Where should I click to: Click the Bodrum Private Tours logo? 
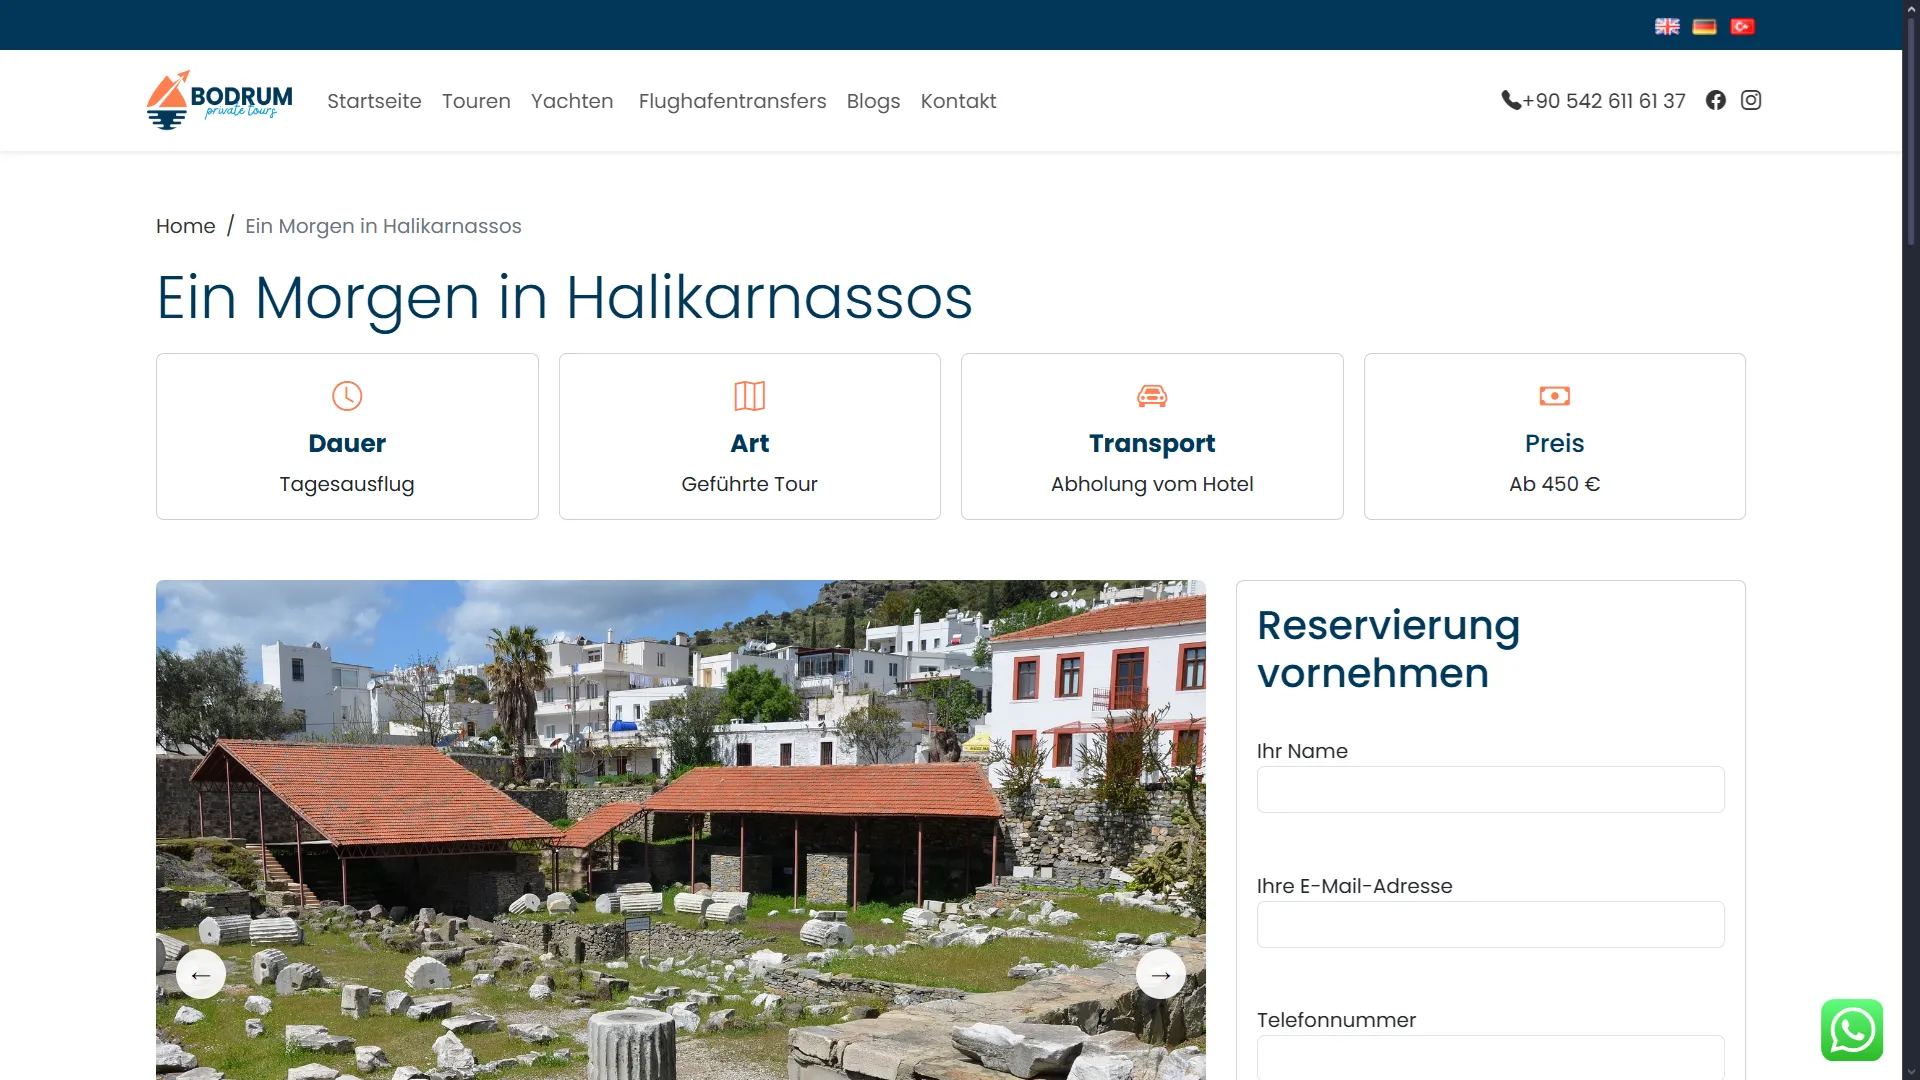click(220, 100)
